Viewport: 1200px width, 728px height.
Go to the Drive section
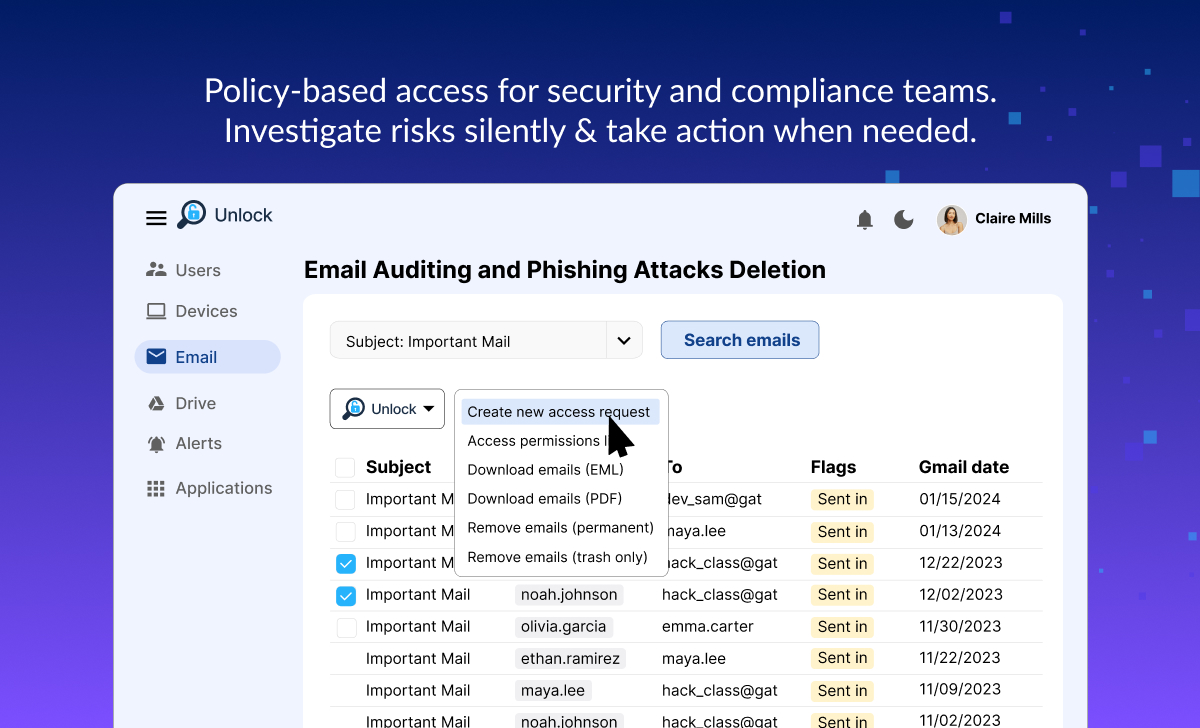[197, 403]
